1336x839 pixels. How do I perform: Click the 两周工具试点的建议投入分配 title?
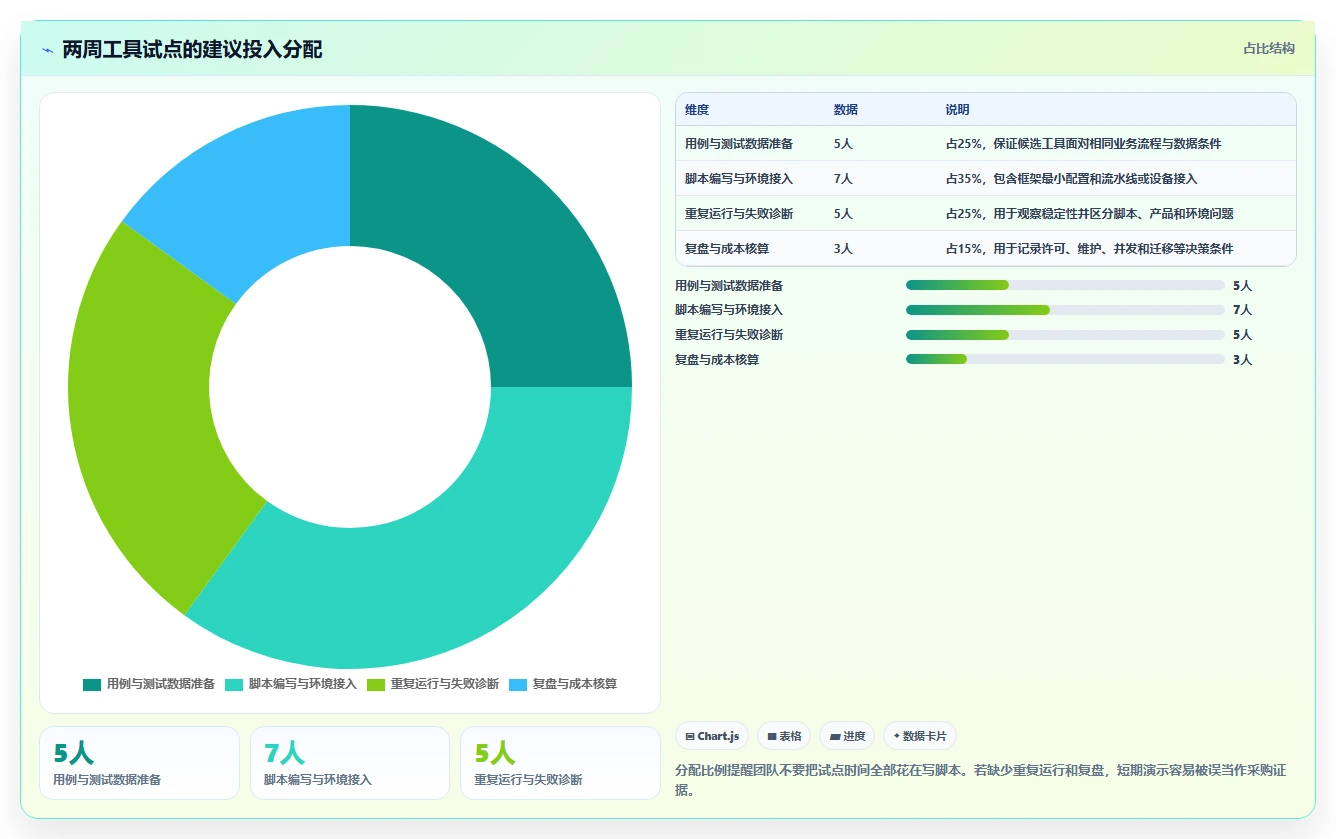point(192,49)
